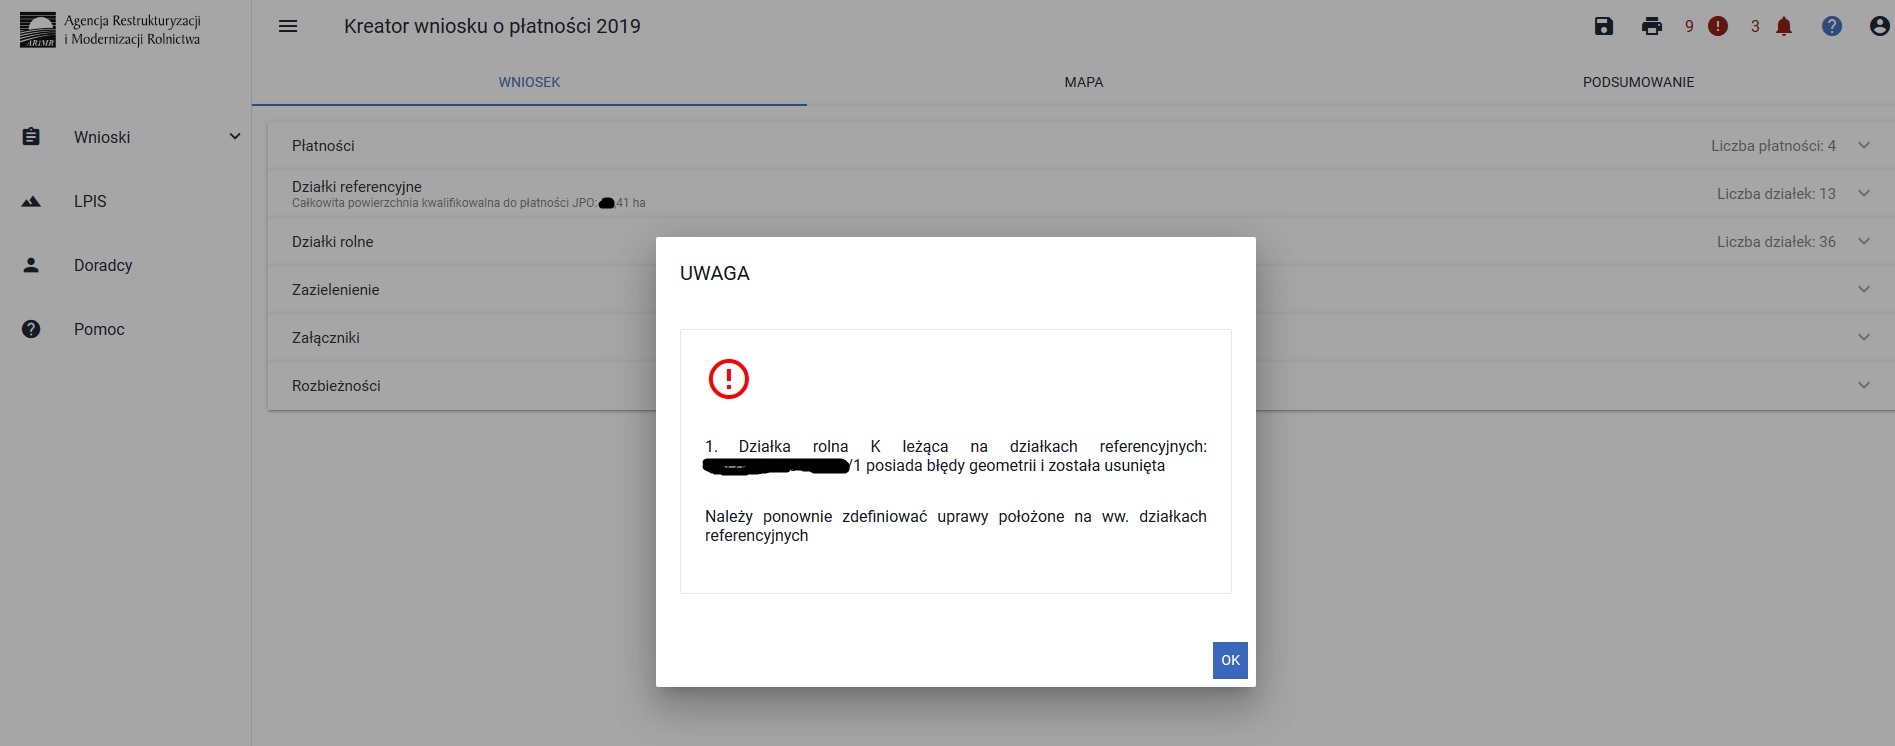The image size is (1895, 746).
Task: Open Pomoc in the sidebar
Action: click(99, 329)
